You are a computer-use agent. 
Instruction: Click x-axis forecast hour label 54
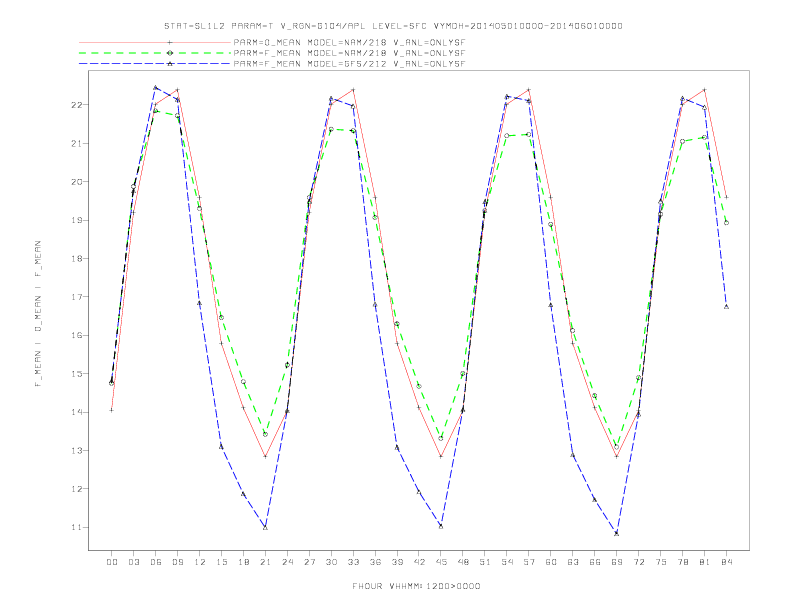(x=507, y=562)
